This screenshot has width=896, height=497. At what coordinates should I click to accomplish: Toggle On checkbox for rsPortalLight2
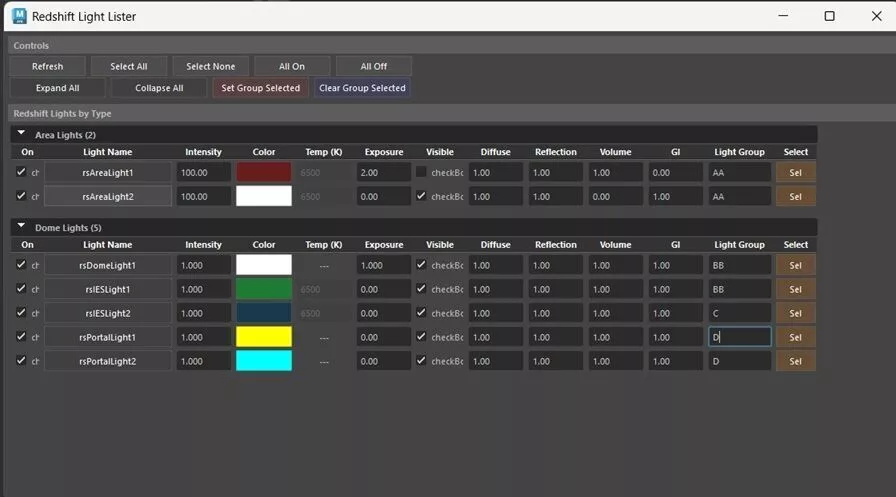coord(21,360)
